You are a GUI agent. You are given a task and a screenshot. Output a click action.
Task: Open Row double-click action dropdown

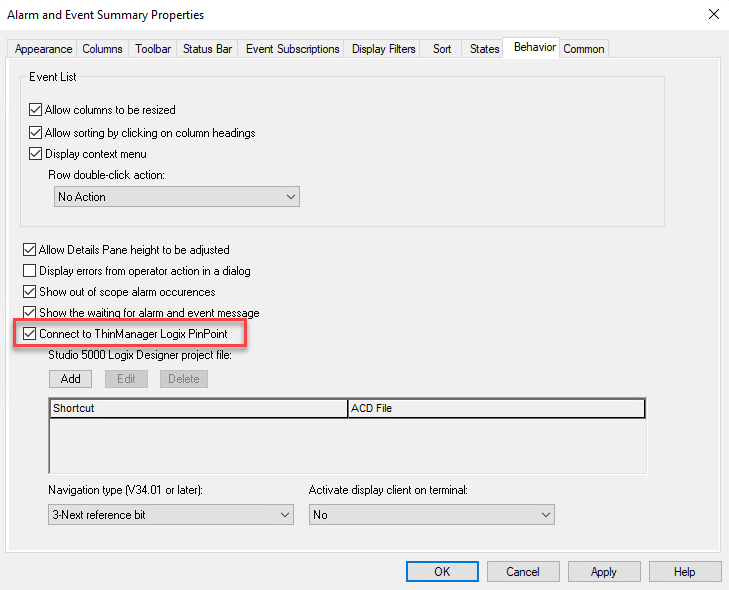[177, 197]
